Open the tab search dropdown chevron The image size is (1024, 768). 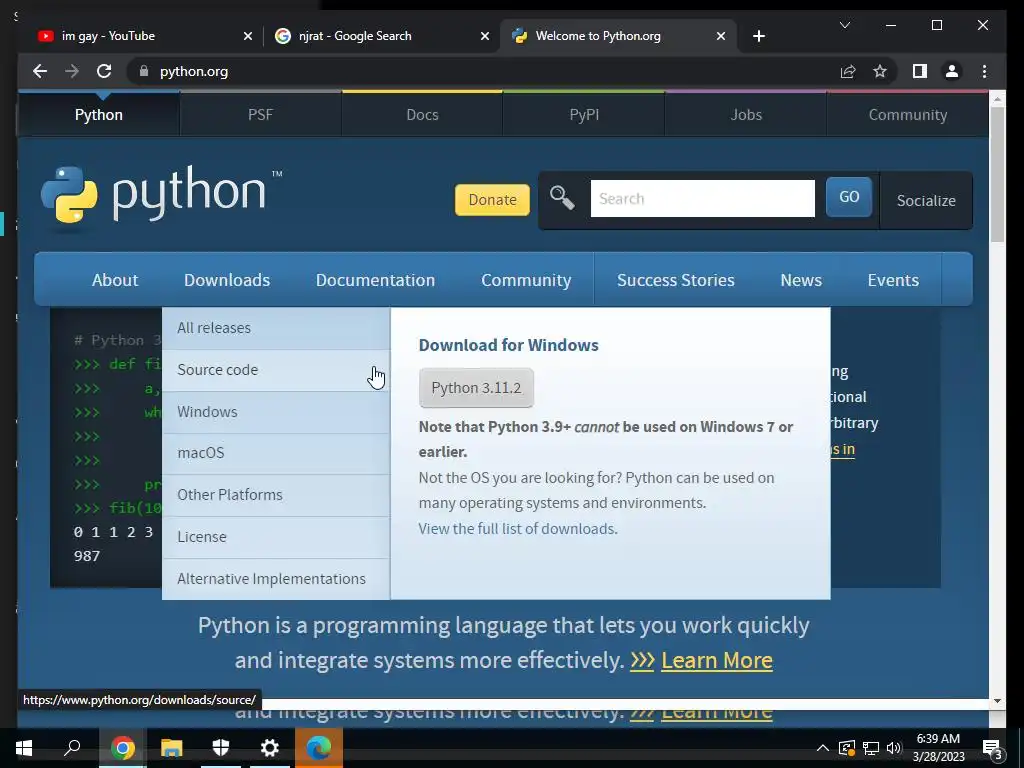click(x=844, y=25)
